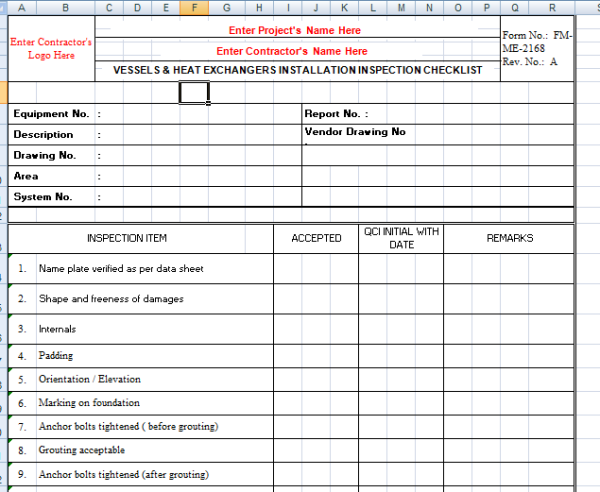Click the 'REMARKS' column heading
Image resolution: width=600 pixels, height=492 pixels.
point(509,238)
